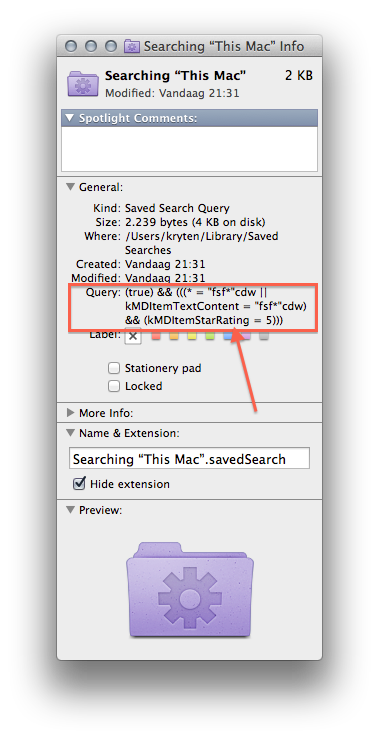The image size is (379, 739).
Task: Click the X to remove the label
Action: [x=133, y=336]
